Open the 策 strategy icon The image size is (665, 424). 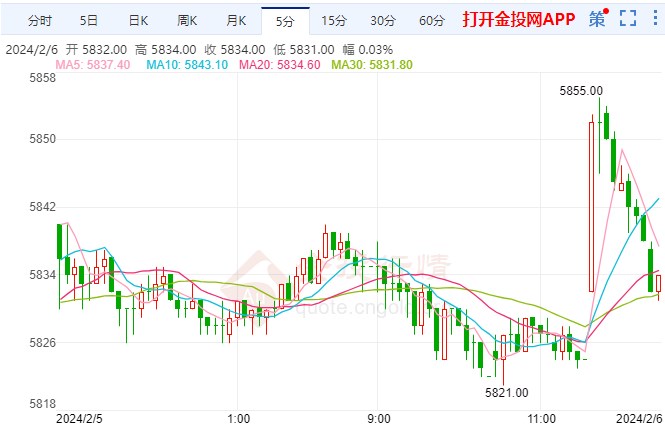597,19
